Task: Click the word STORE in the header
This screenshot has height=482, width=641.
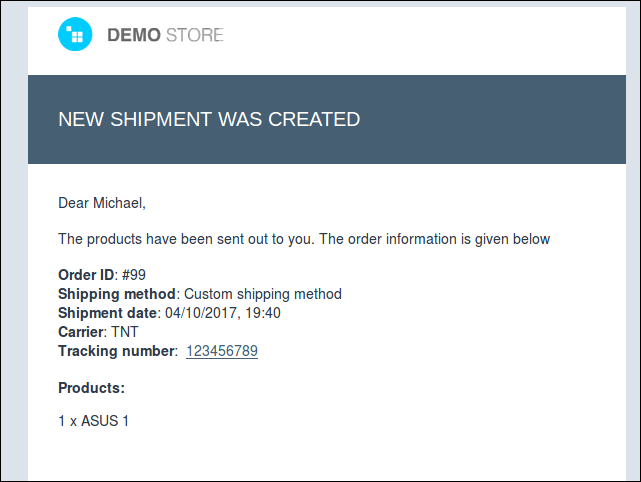Action: [195, 35]
